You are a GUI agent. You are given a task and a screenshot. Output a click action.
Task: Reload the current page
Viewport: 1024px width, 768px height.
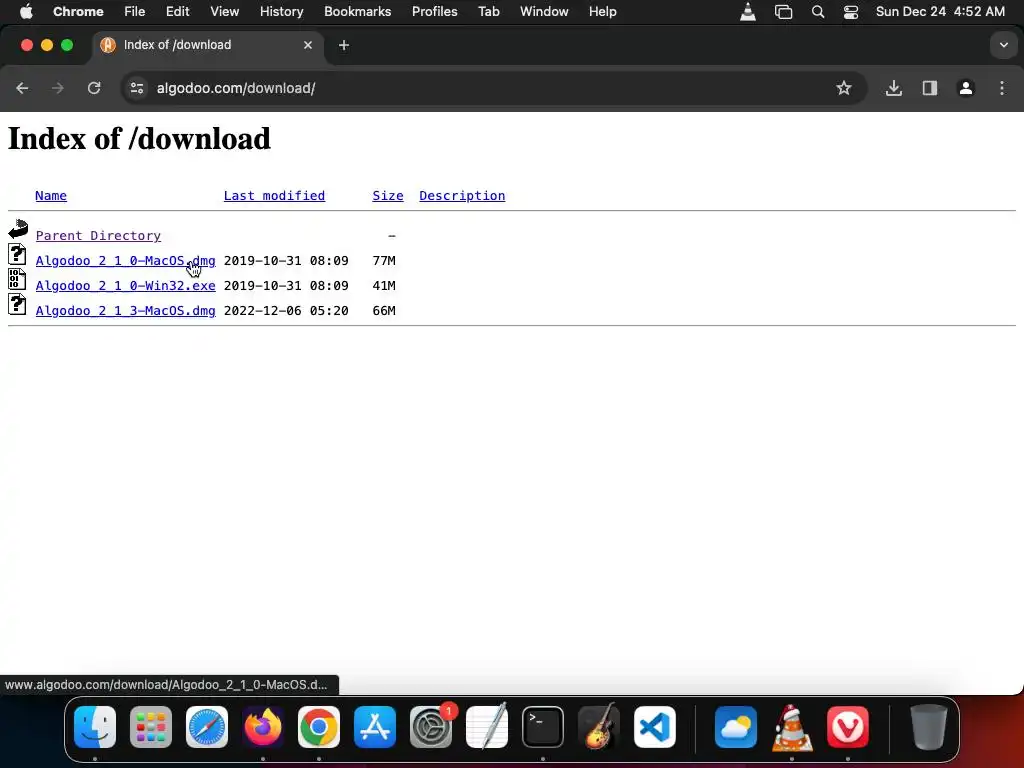coord(94,88)
